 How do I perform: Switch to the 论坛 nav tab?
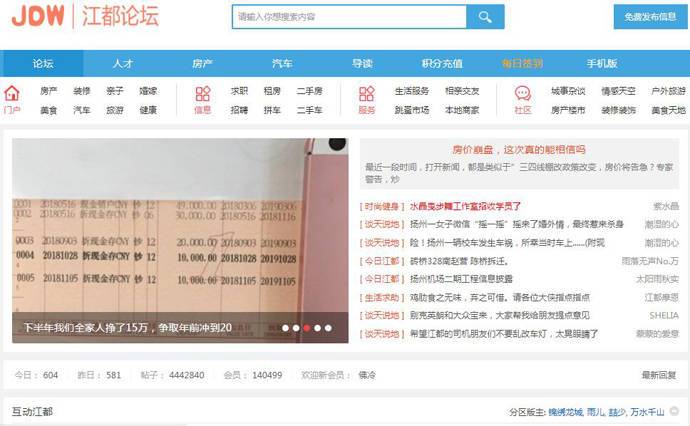(43, 63)
